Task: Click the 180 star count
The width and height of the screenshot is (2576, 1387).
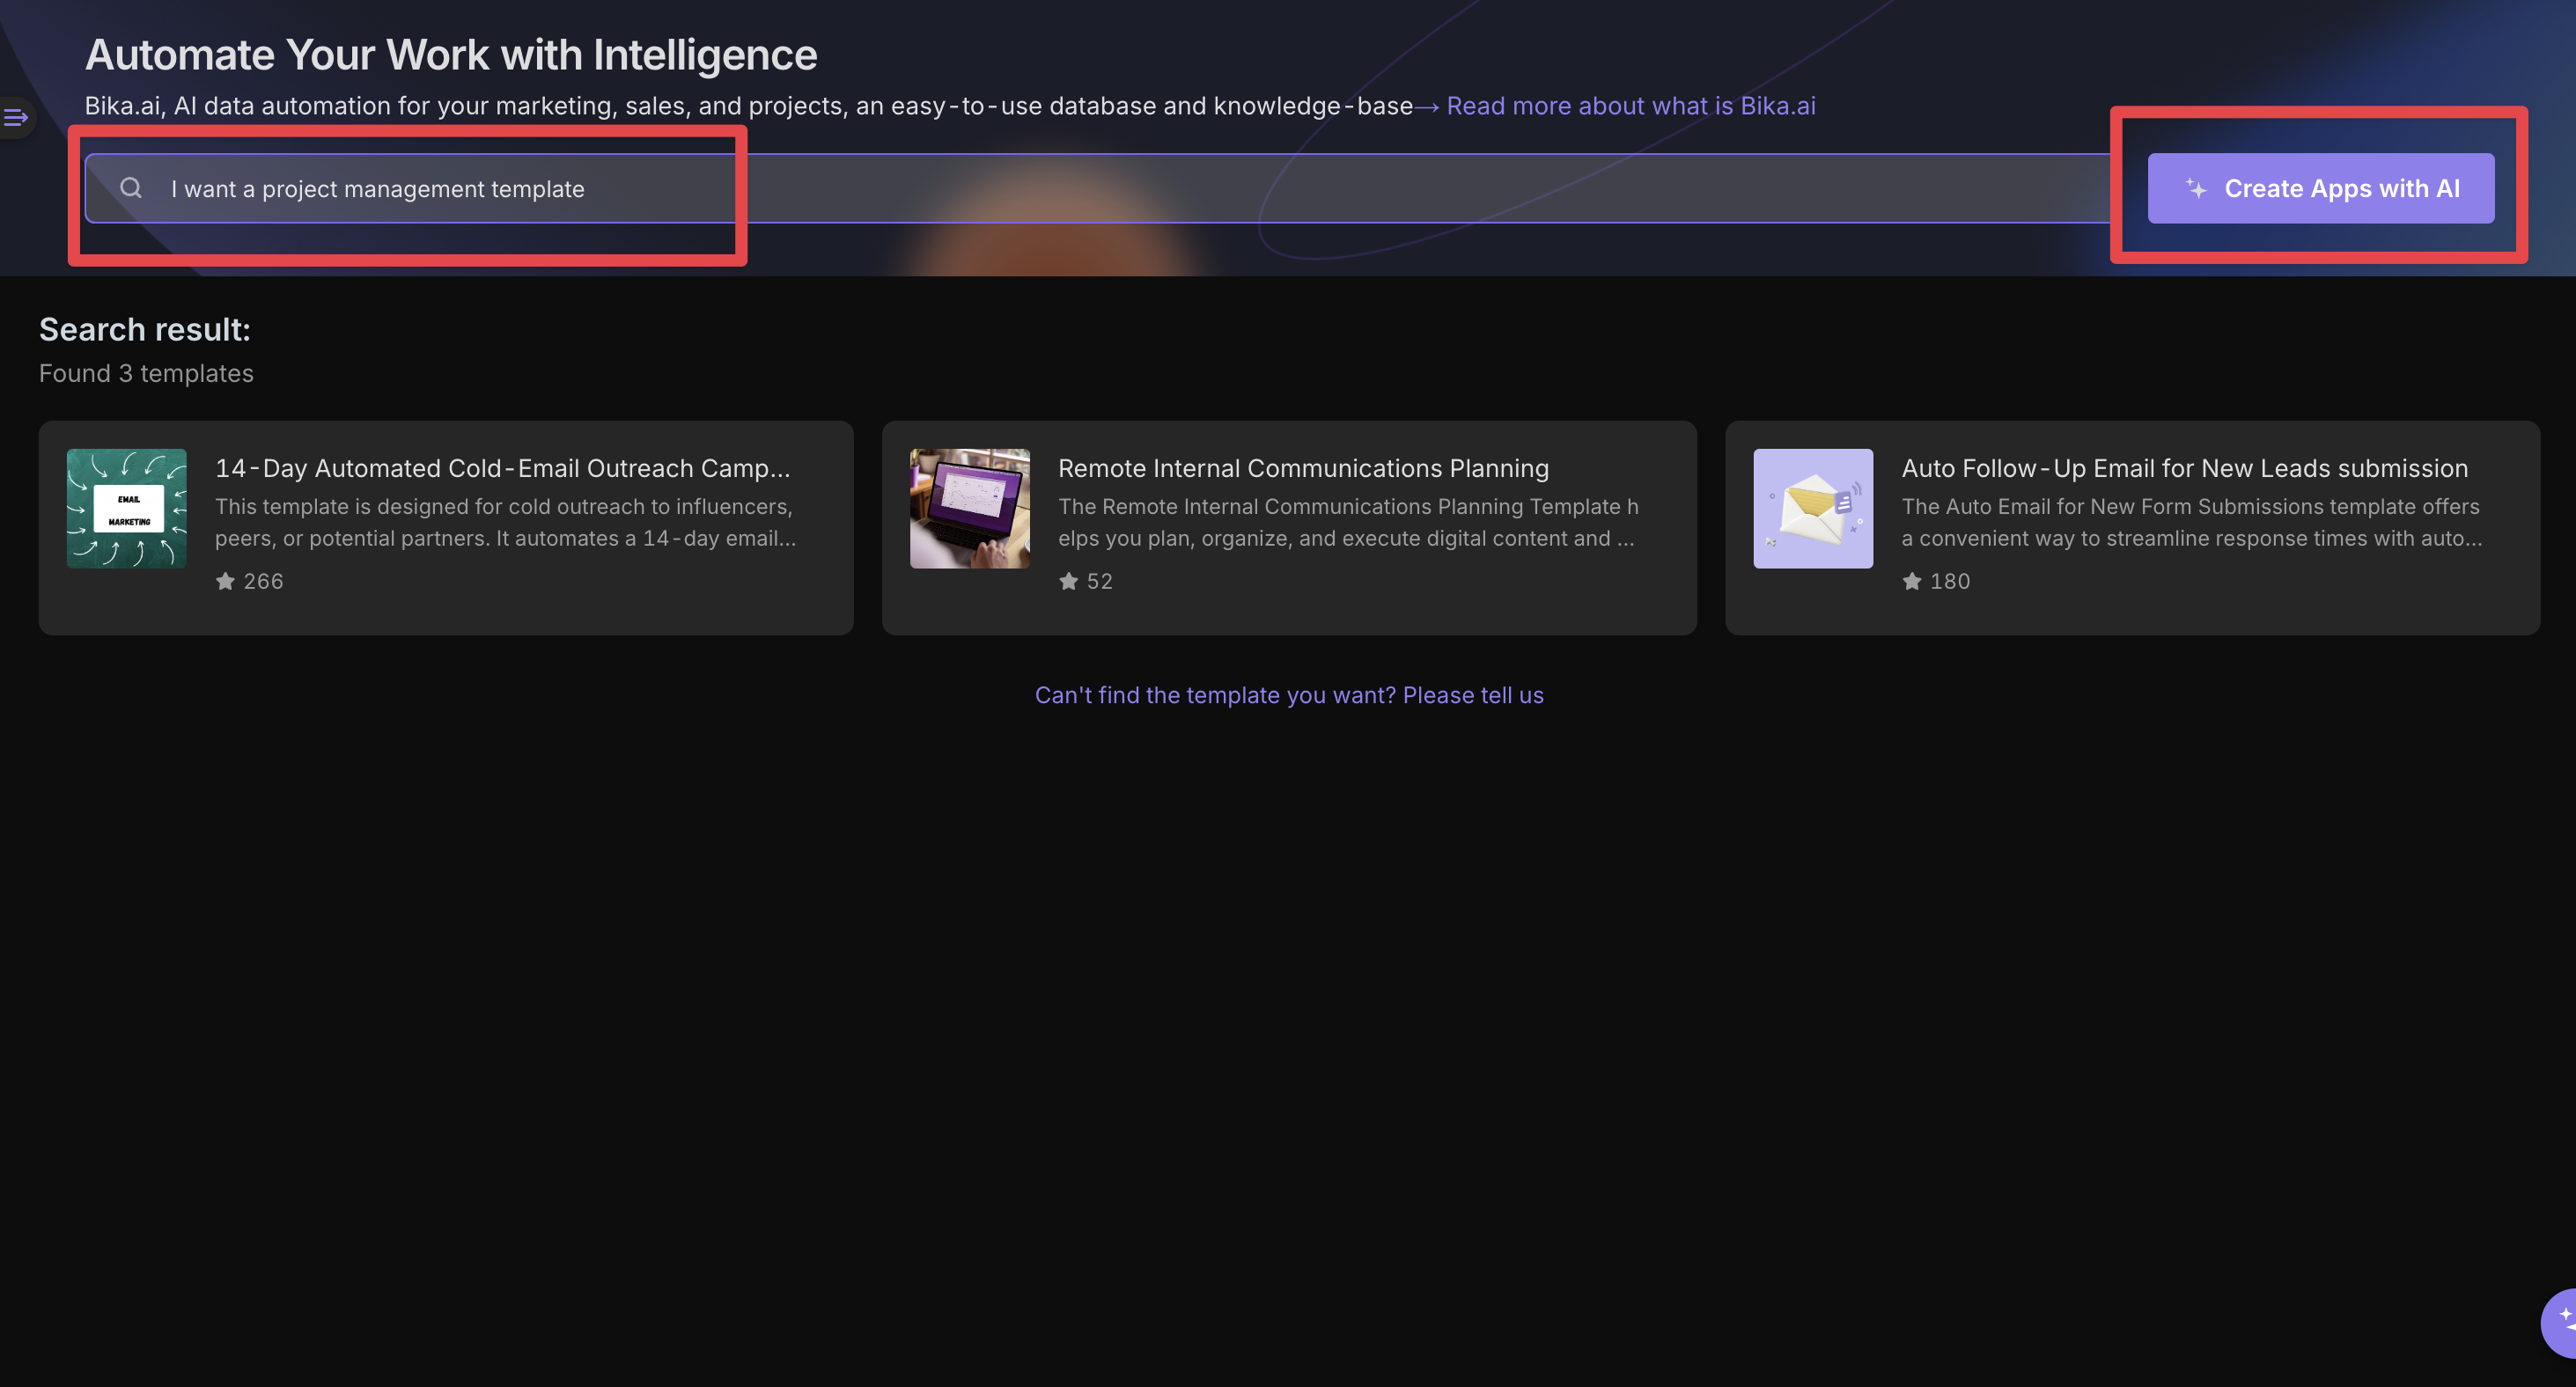Action: [x=1949, y=581]
